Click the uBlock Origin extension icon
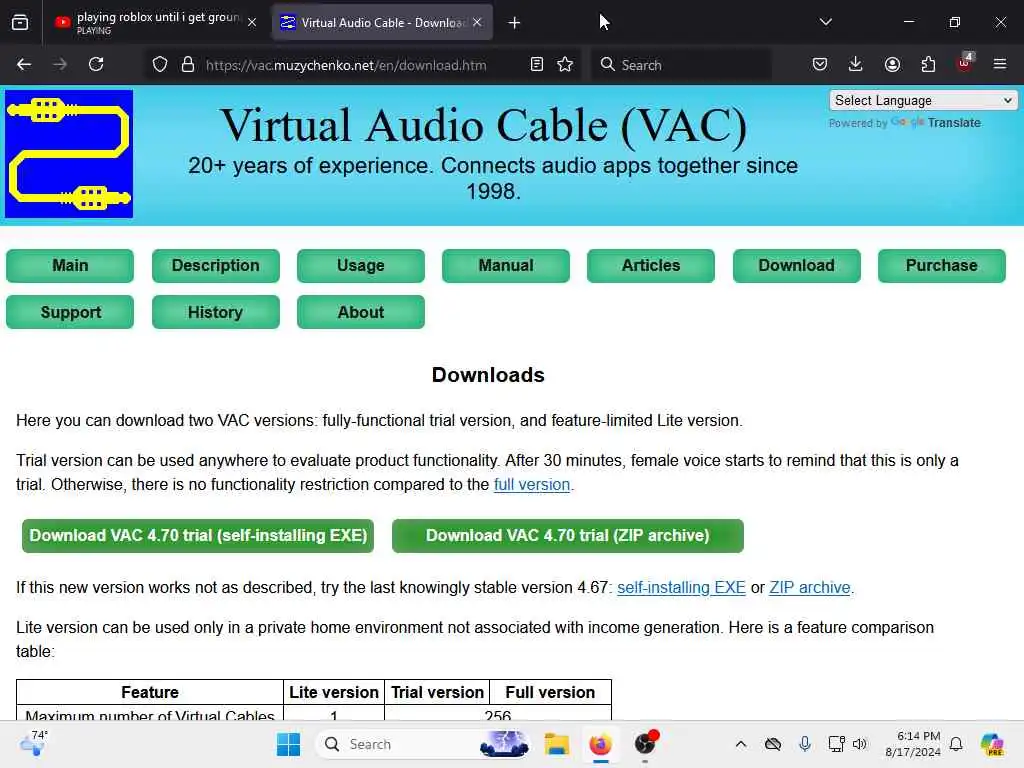This screenshot has height=768, width=1024. pos(965,63)
